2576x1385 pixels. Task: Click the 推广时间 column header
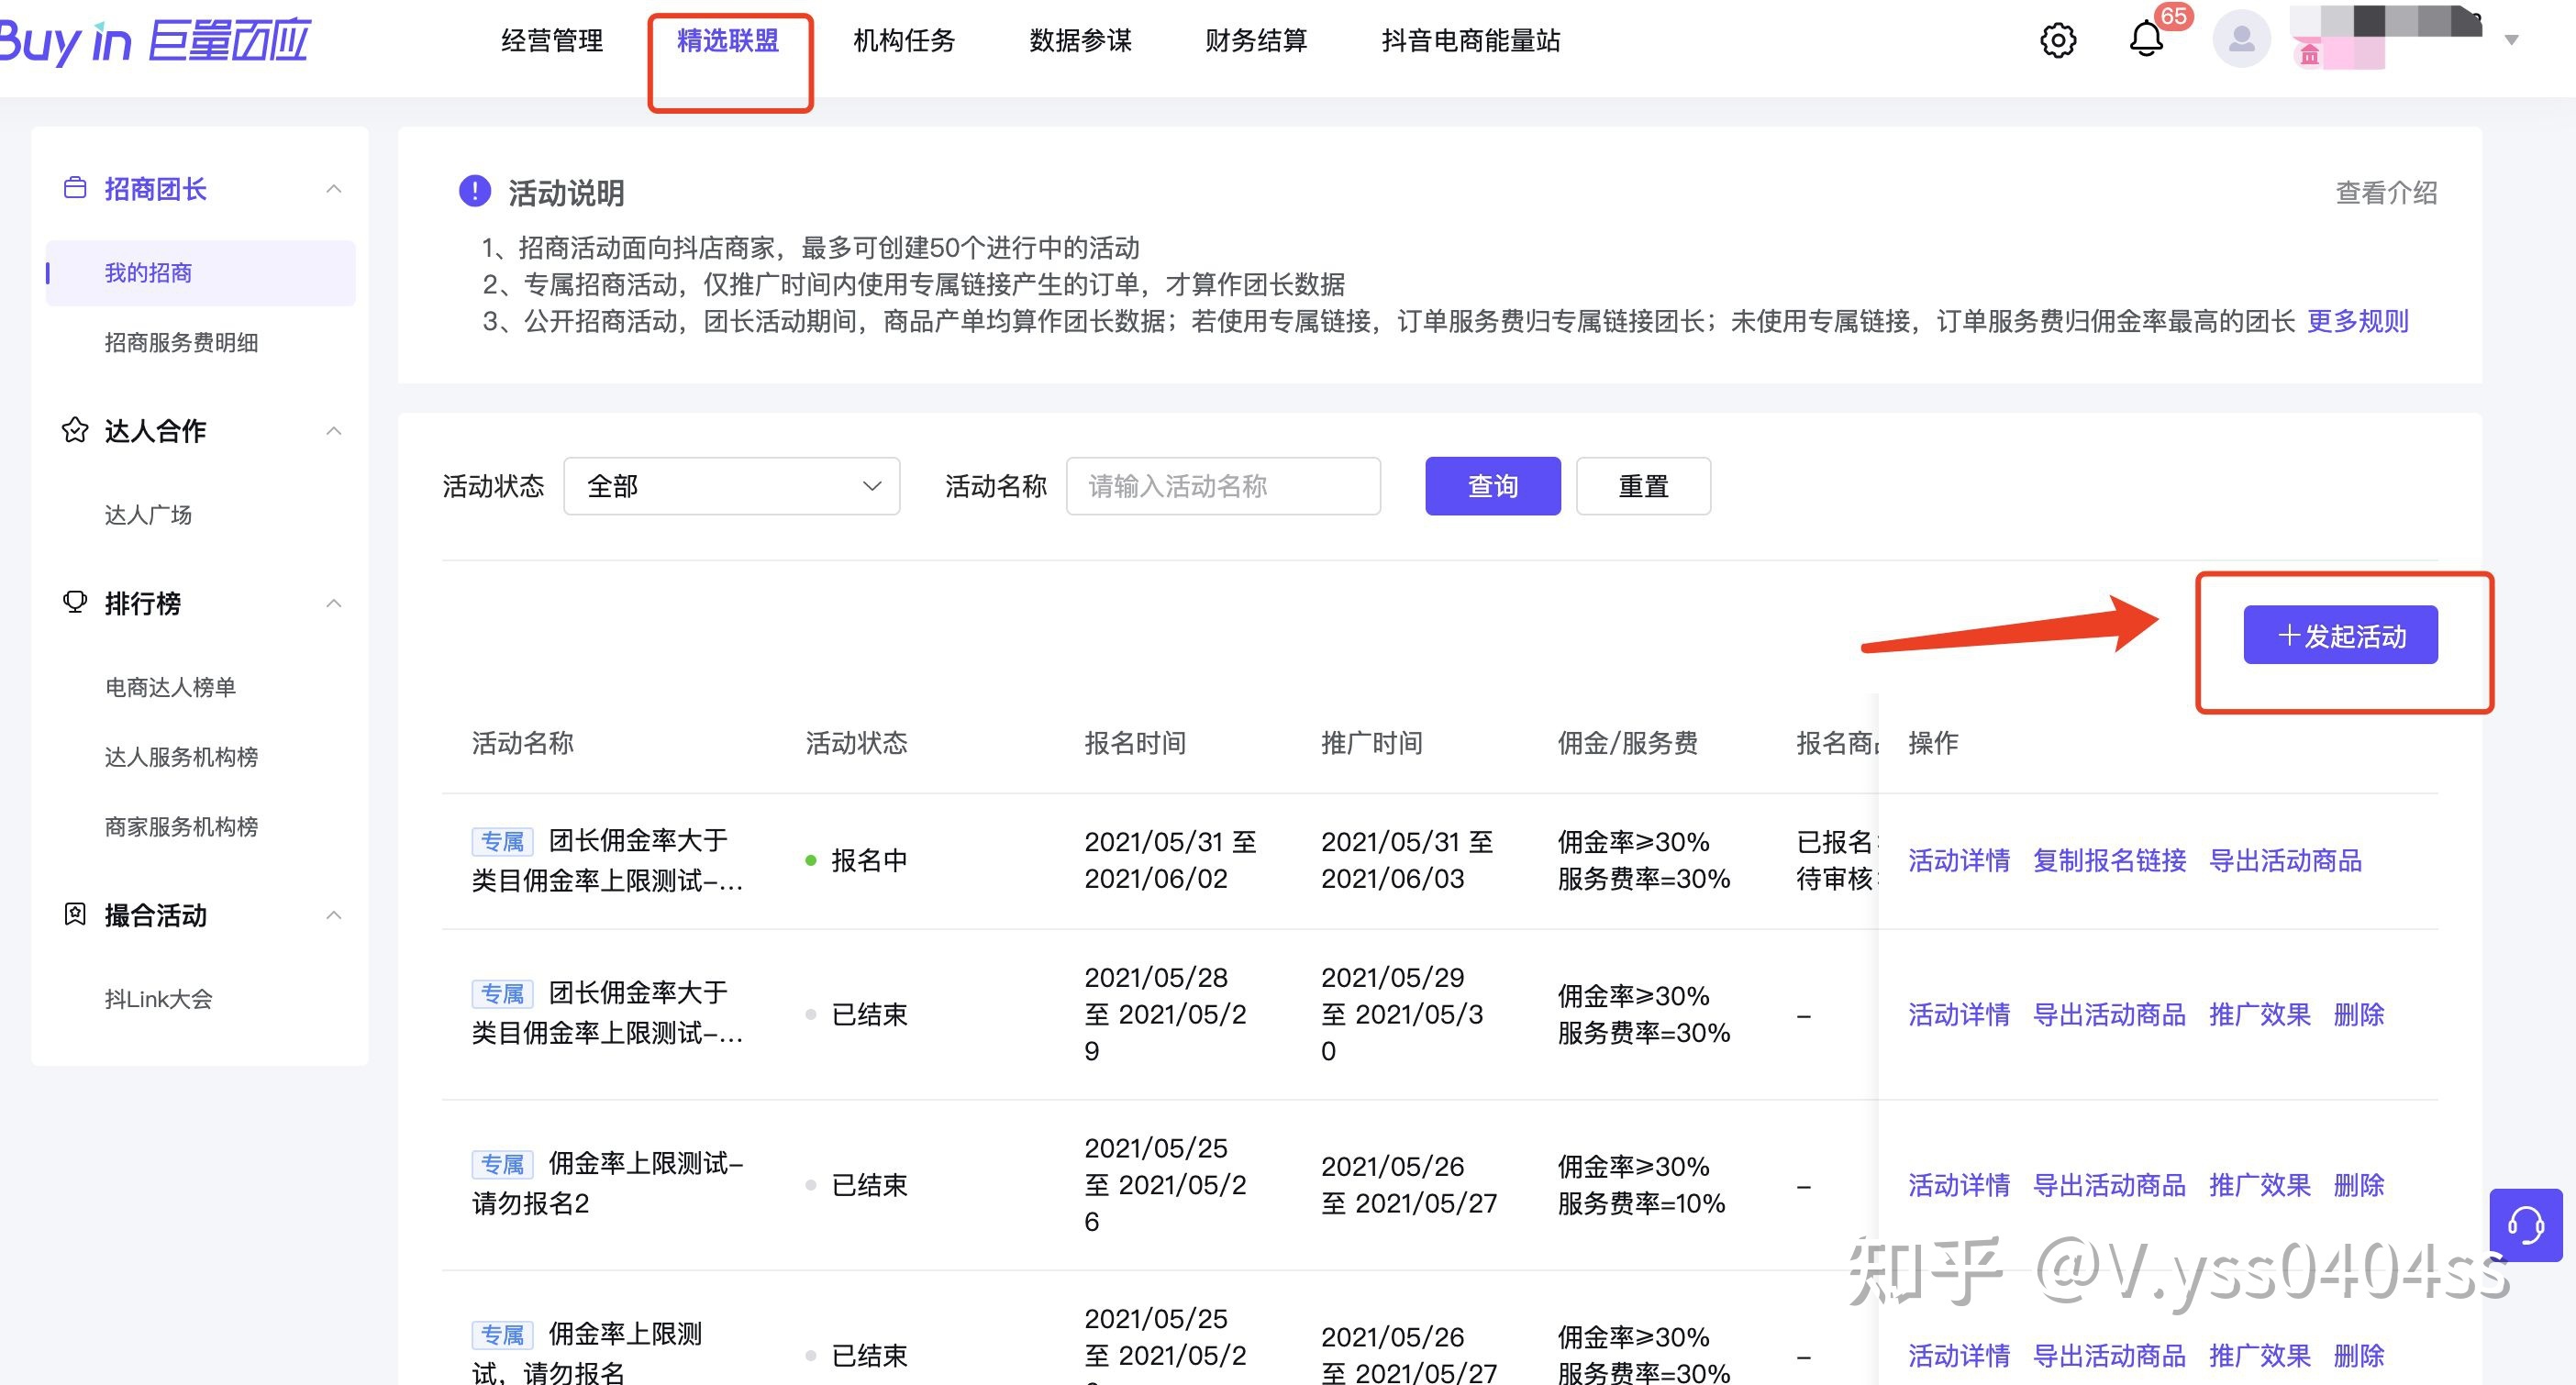coord(1371,742)
